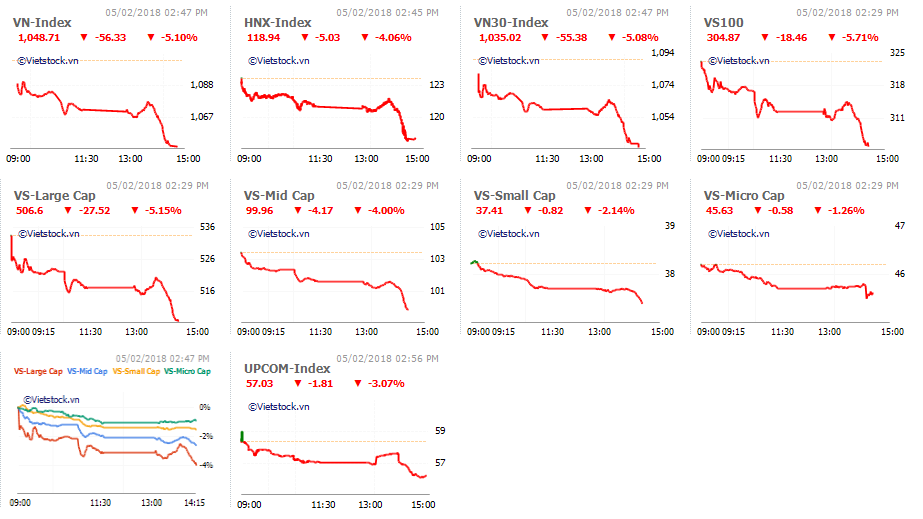The image size is (923, 519).
Task: Click the HNX-Index down arrow beside -4.06%
Action: coord(364,38)
